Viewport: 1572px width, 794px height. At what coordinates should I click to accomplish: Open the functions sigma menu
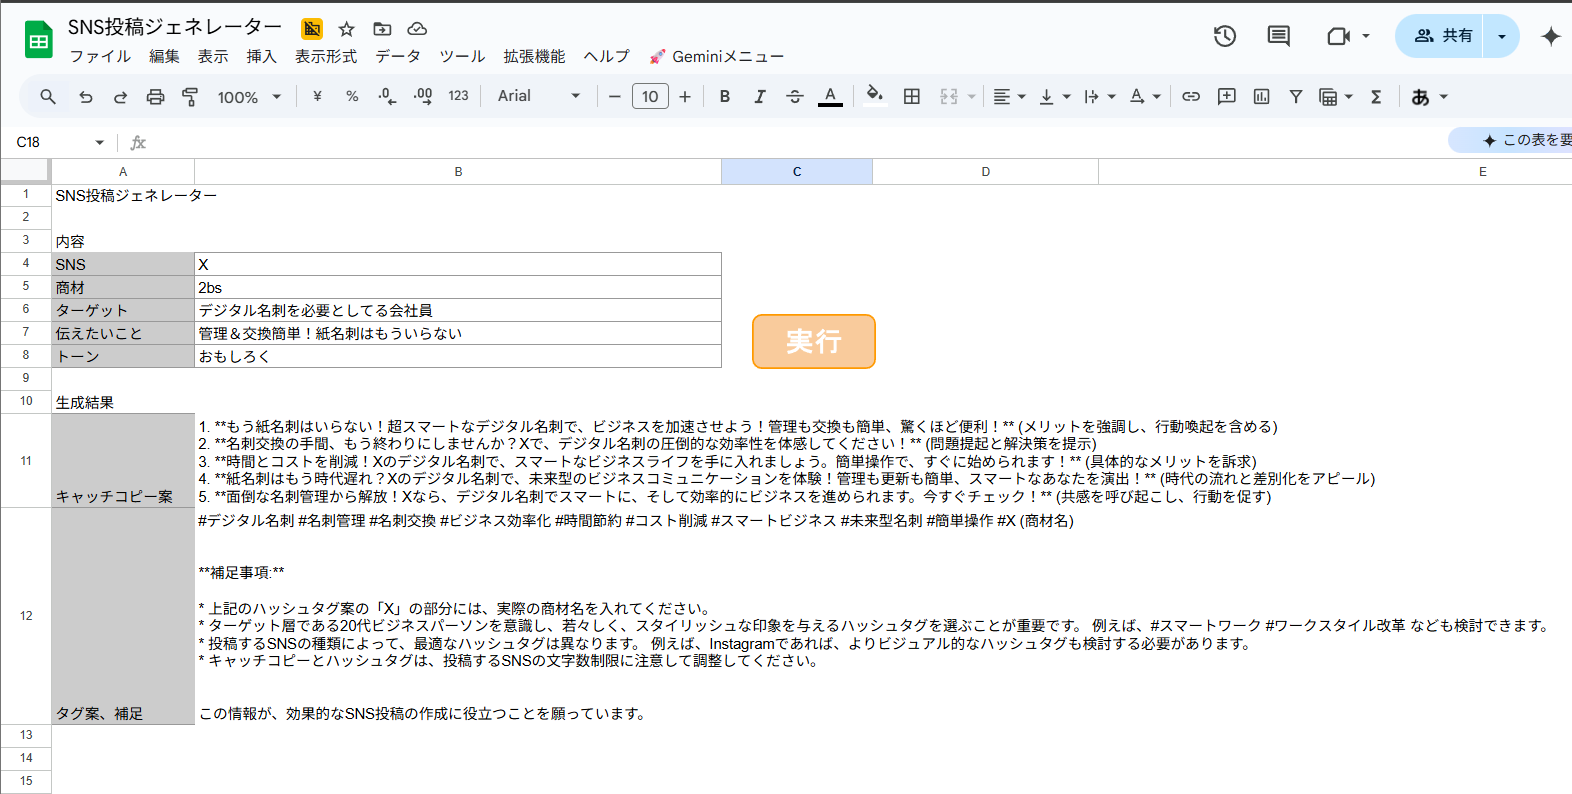[1376, 97]
